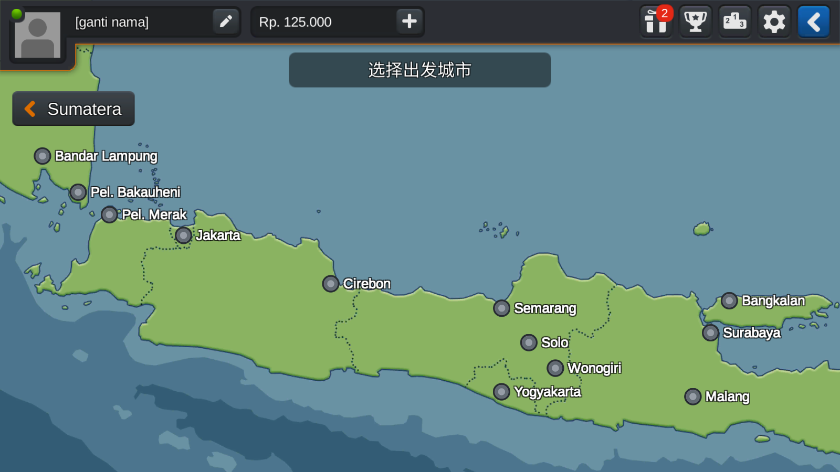Select the Cirebon city marker
Viewport: 840px width, 472px height.
click(x=331, y=284)
